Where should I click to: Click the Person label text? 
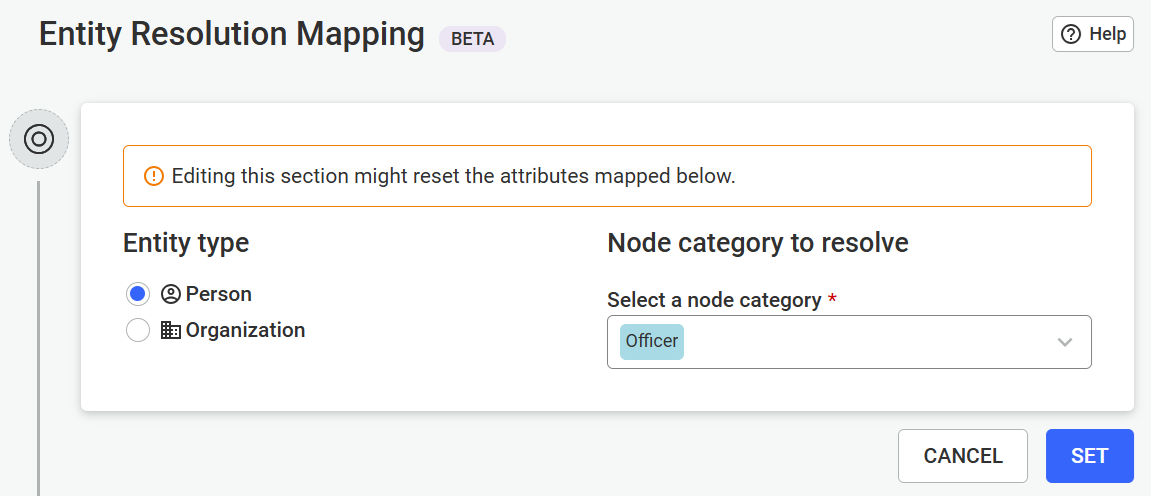(x=218, y=294)
